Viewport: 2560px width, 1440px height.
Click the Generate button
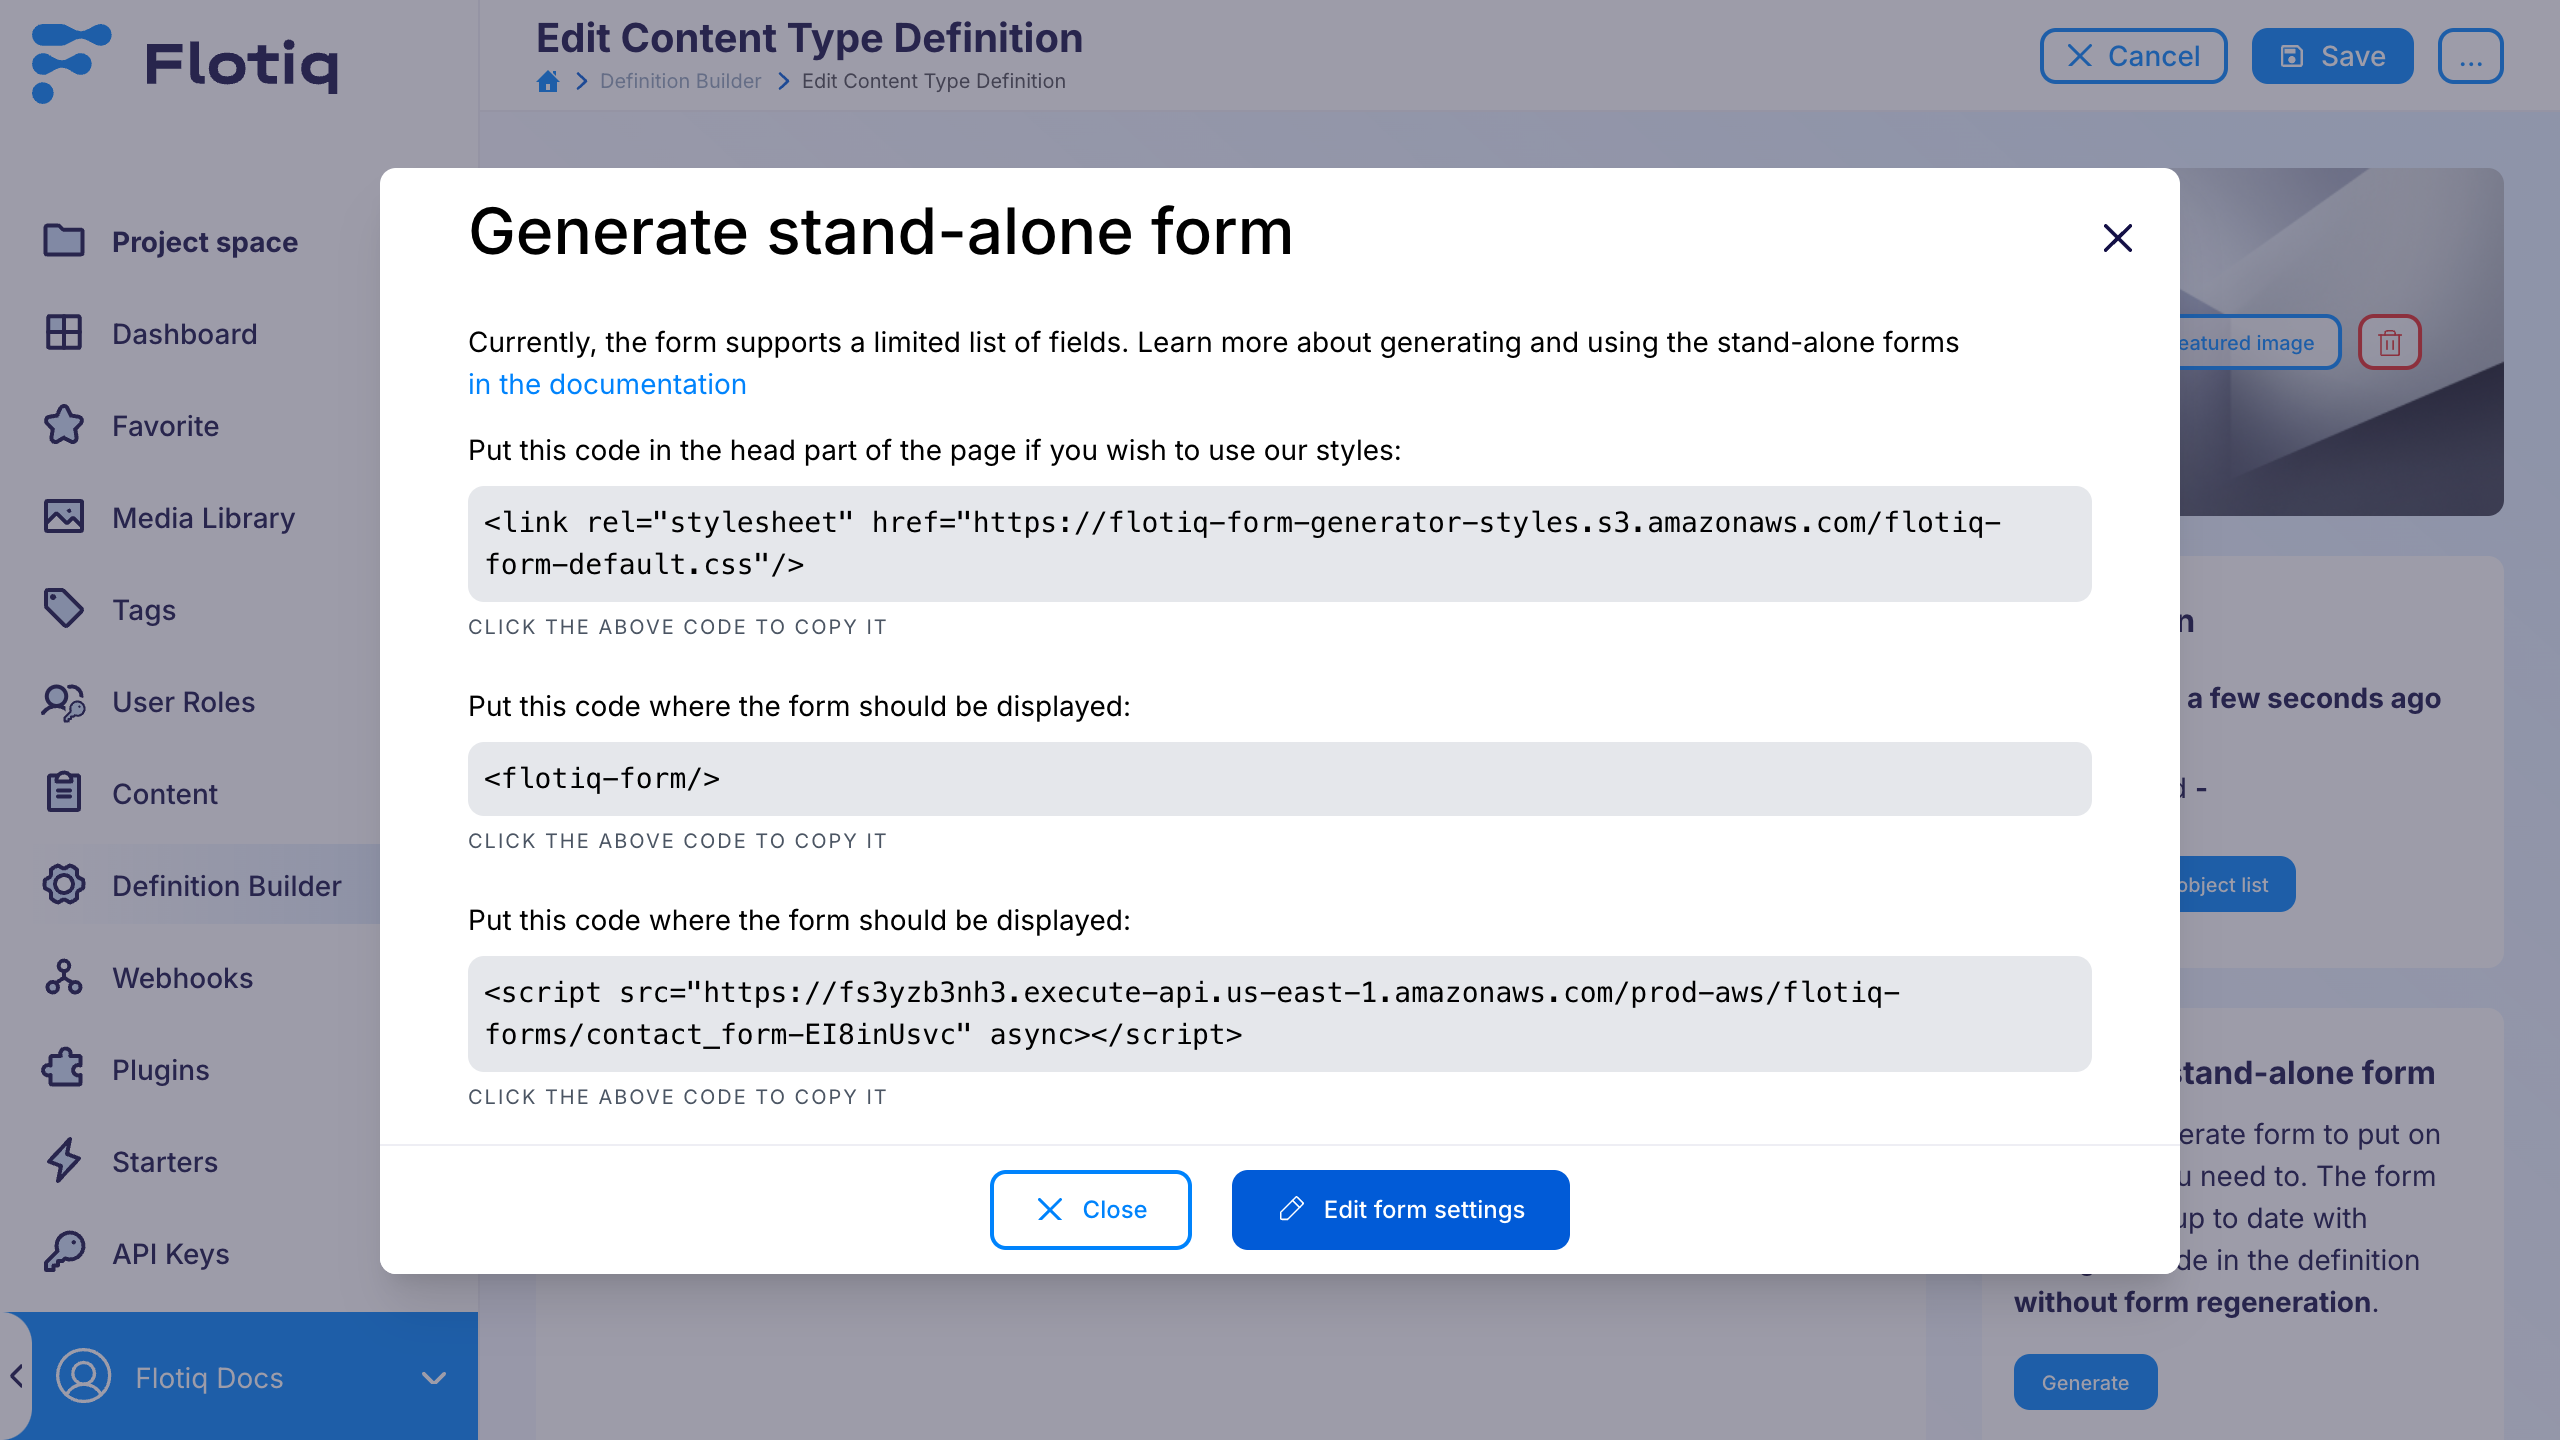pos(2085,1382)
